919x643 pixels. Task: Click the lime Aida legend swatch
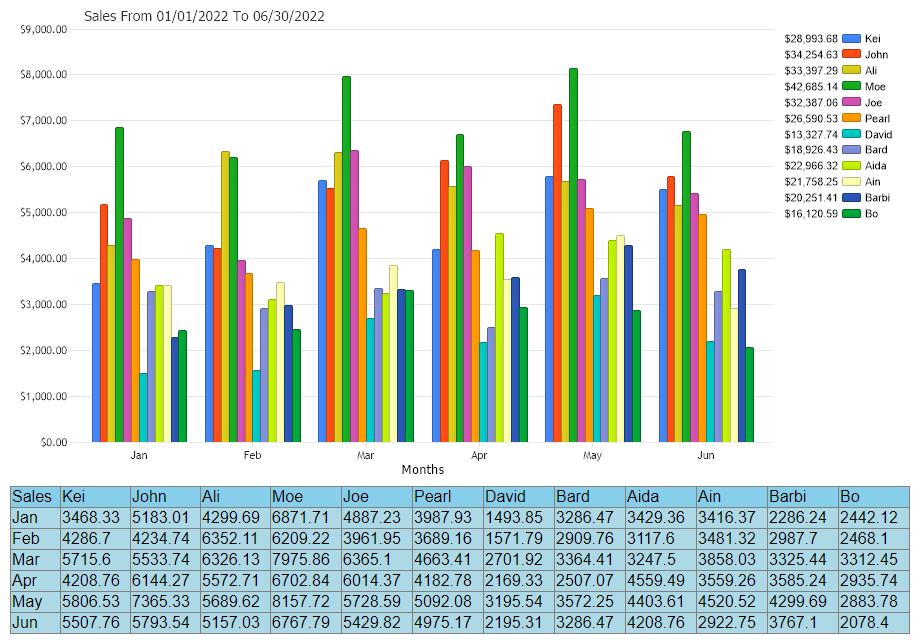coord(852,166)
